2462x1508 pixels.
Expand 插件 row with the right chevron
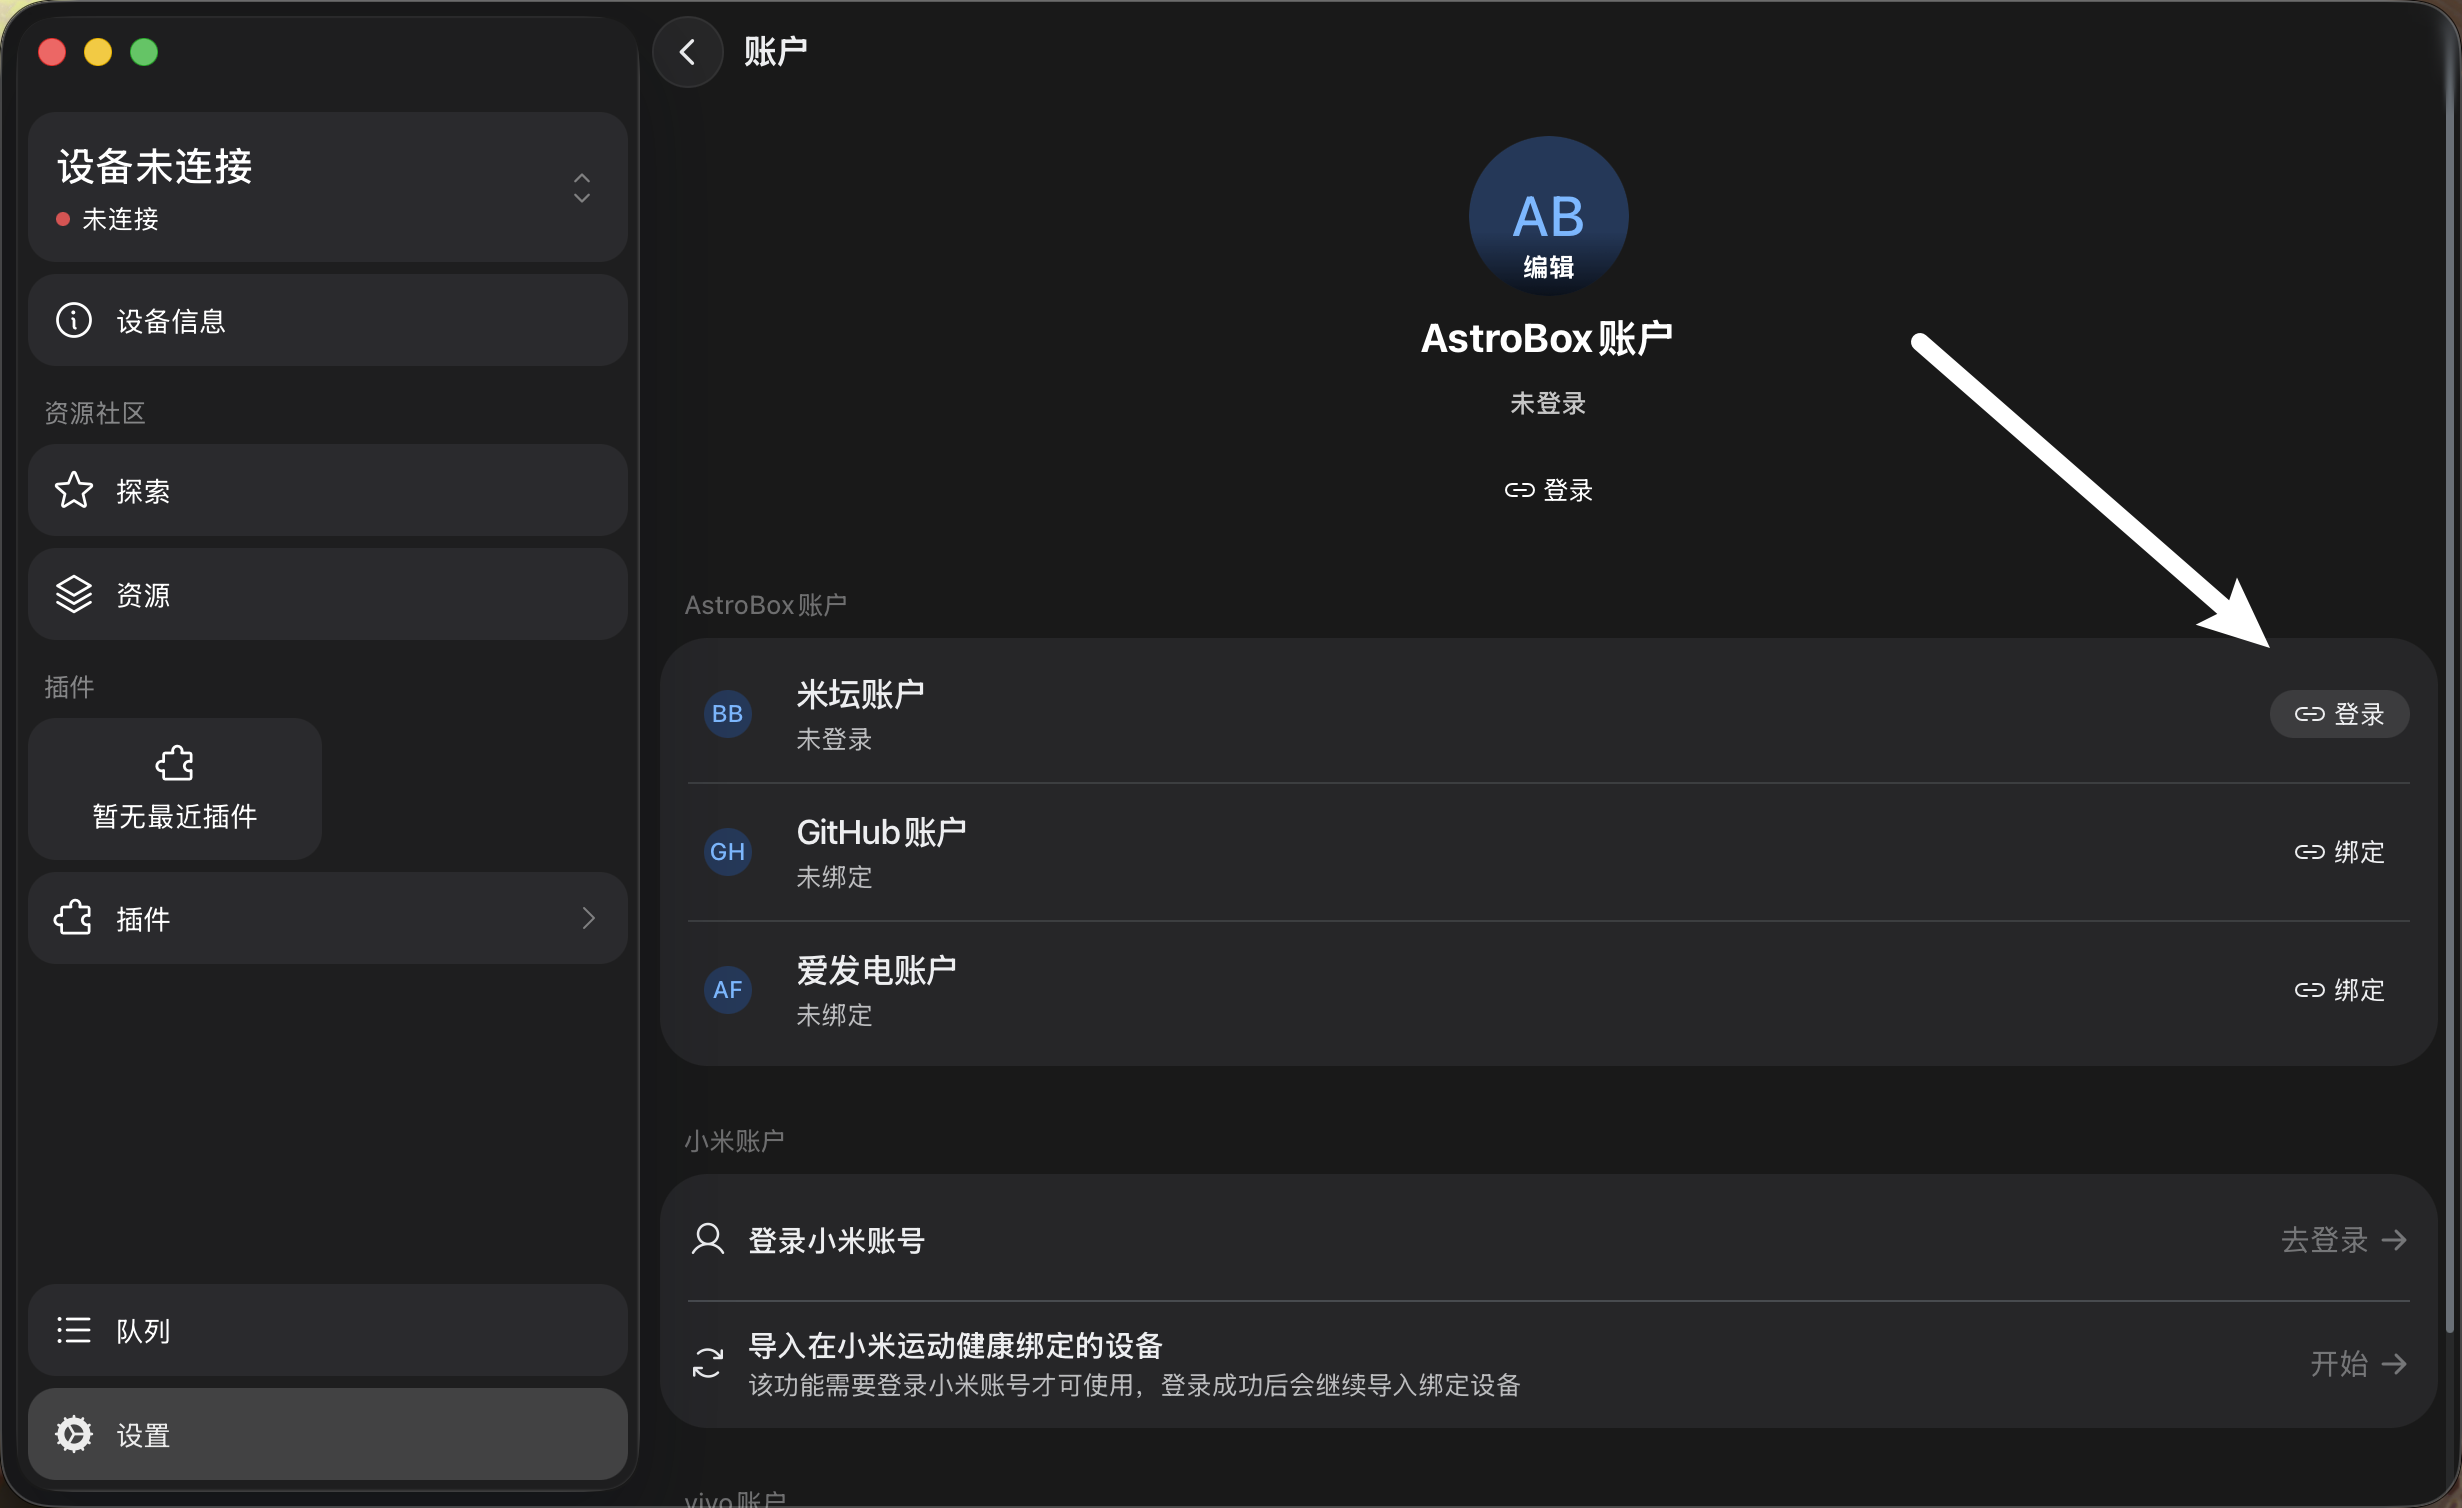point(589,918)
